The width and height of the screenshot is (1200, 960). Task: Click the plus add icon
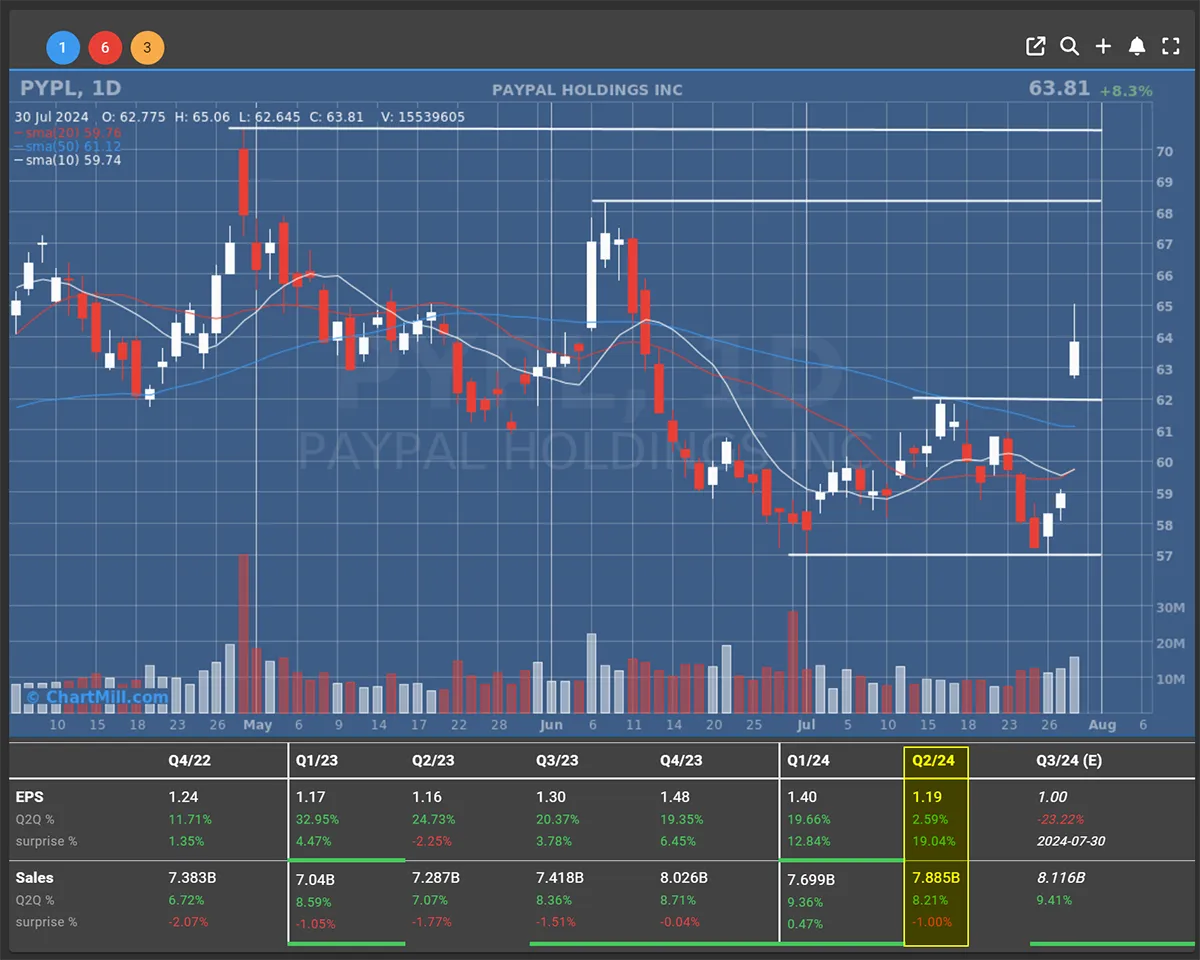pyautogui.click(x=1103, y=46)
